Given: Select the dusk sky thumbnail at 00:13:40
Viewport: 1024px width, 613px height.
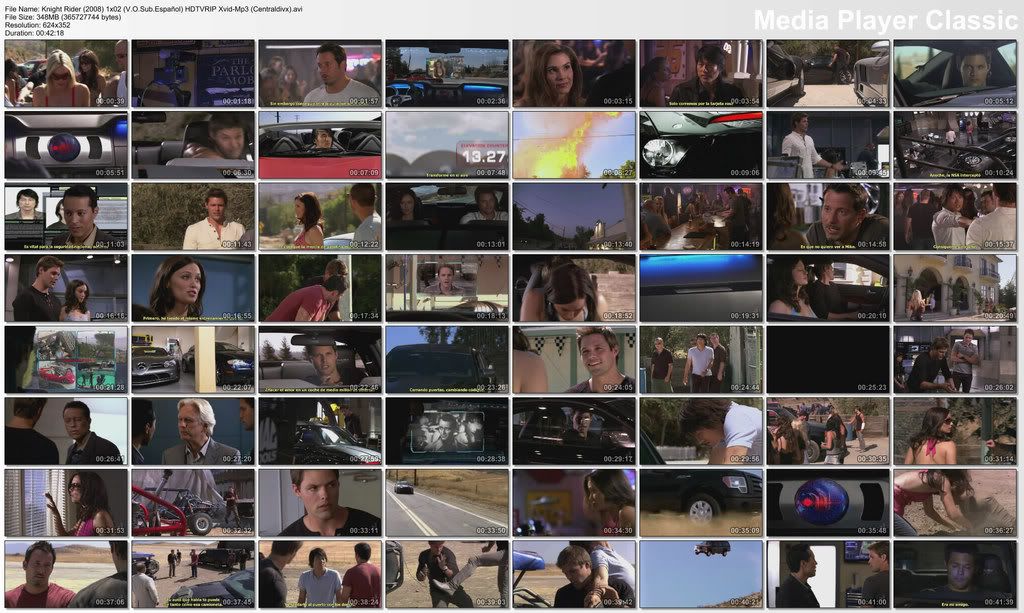Looking at the screenshot, I should 574,217.
